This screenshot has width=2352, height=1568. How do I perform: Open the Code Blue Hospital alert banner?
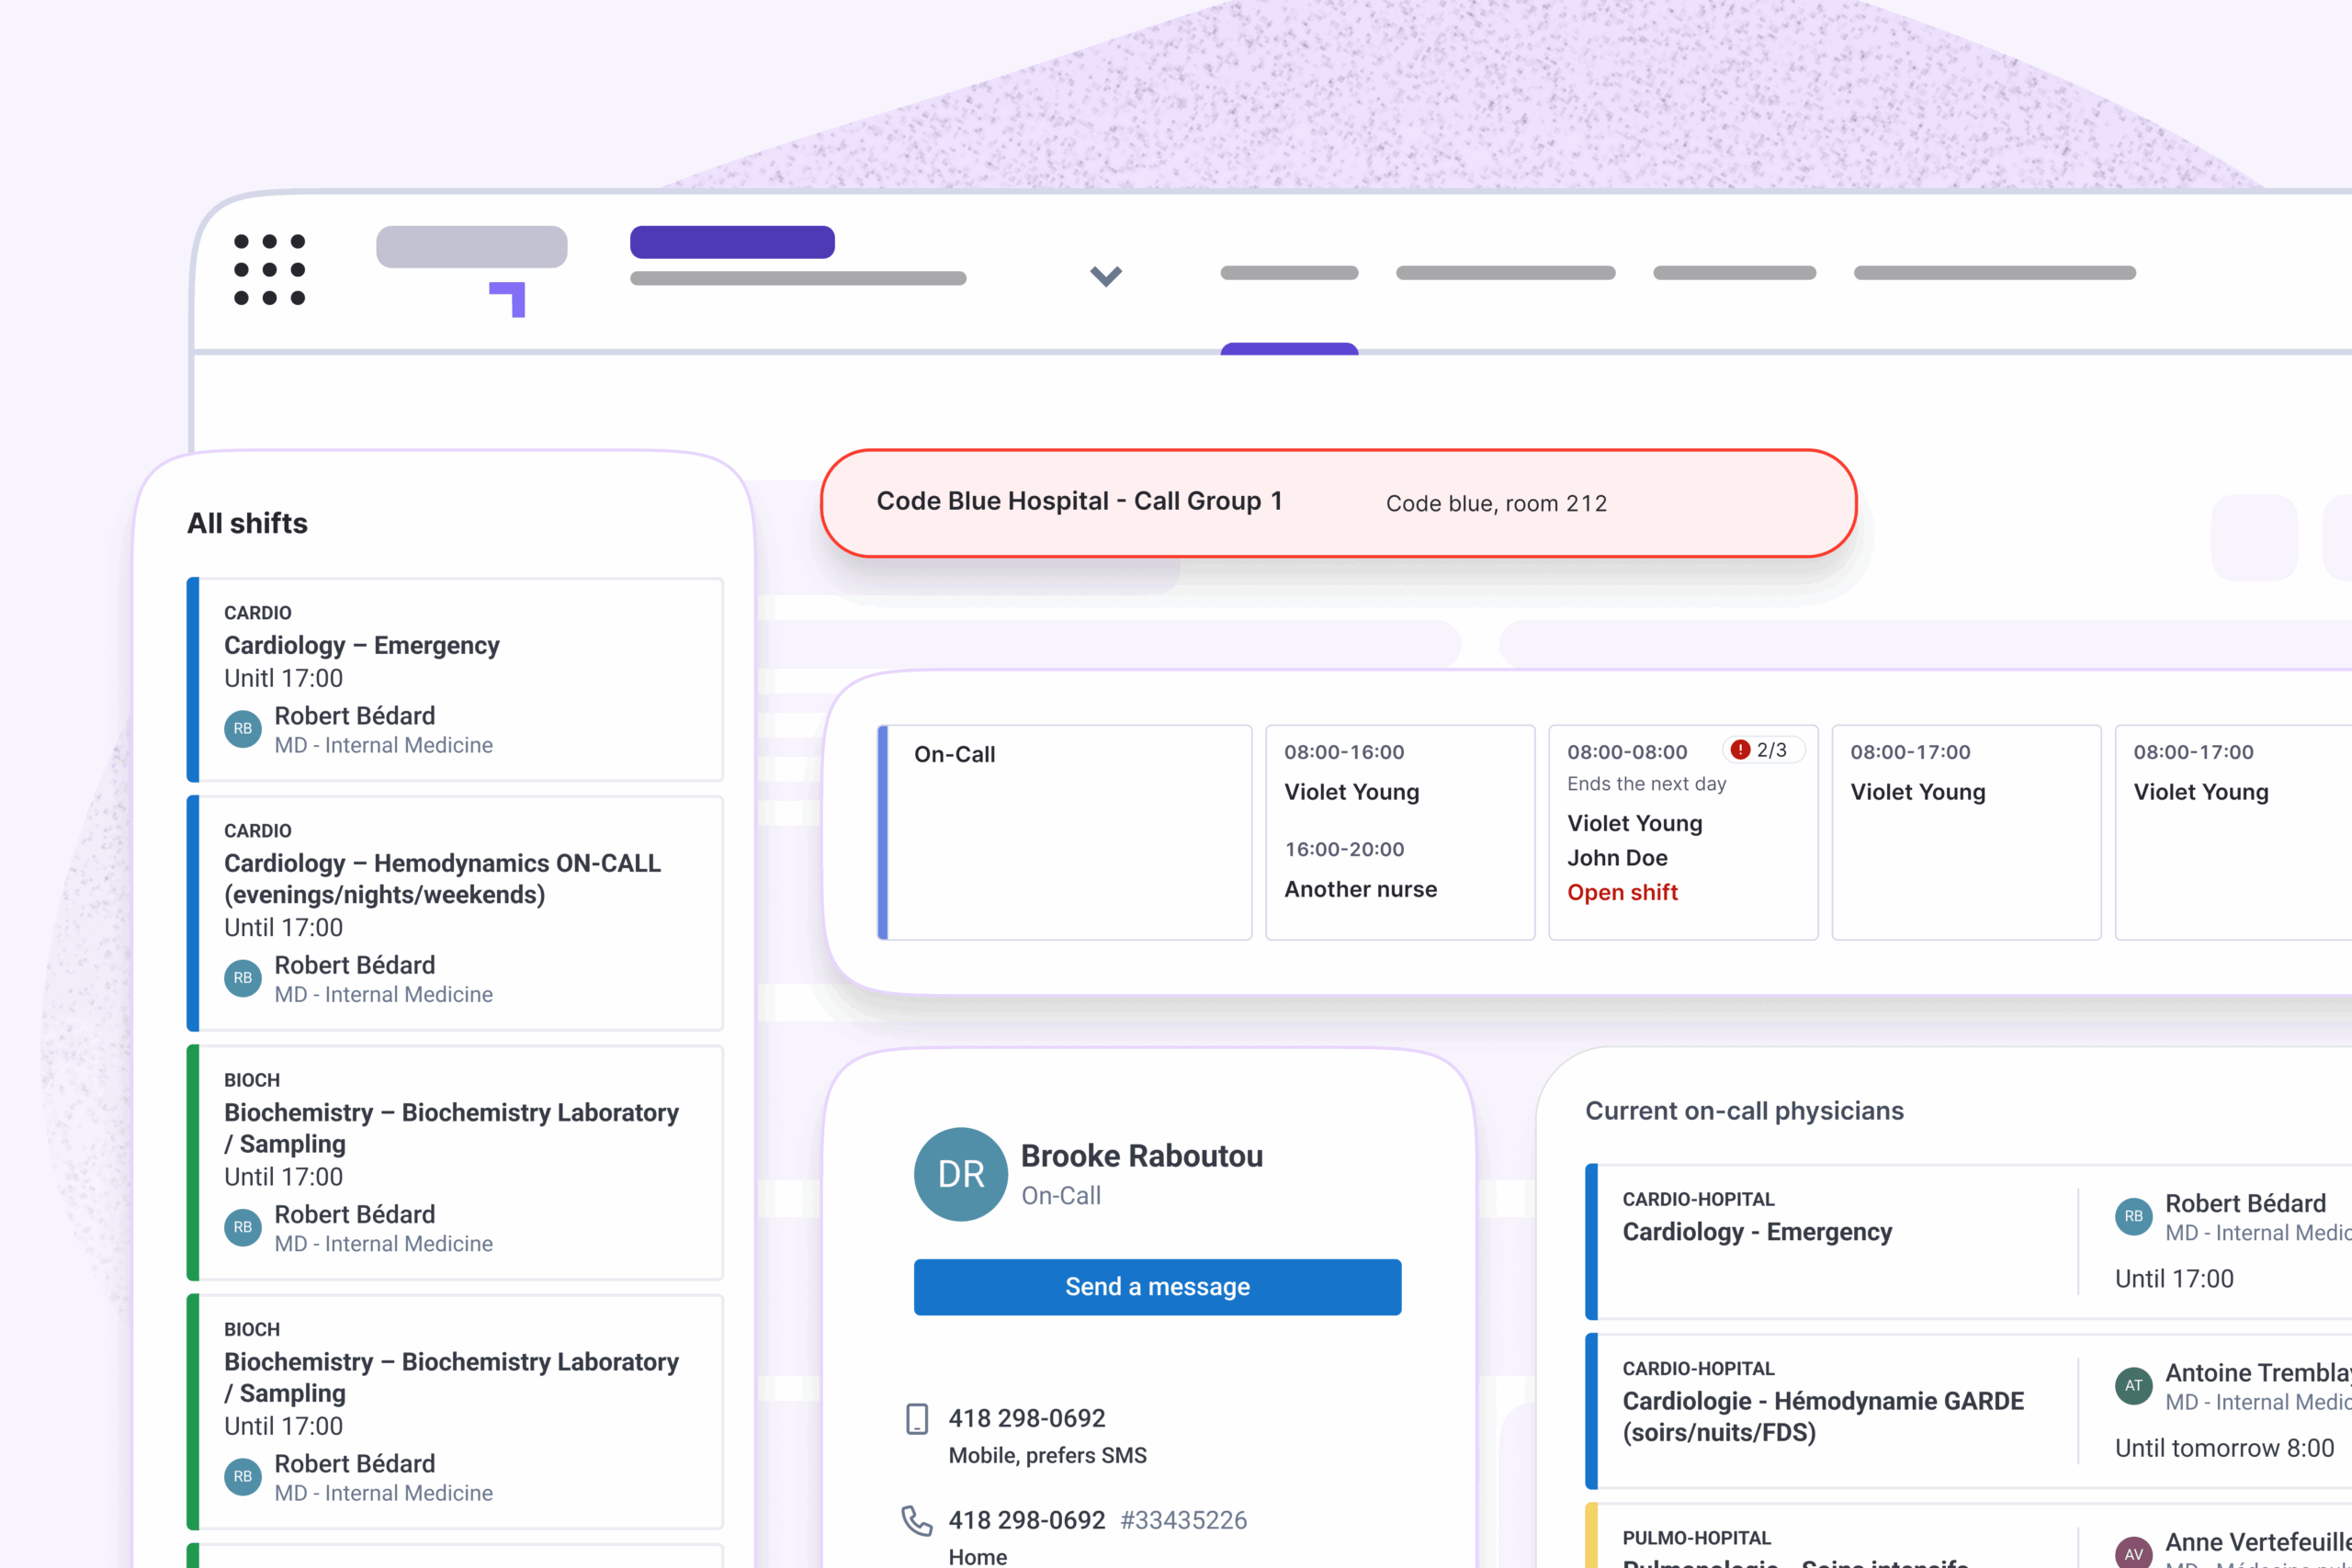[1338, 503]
